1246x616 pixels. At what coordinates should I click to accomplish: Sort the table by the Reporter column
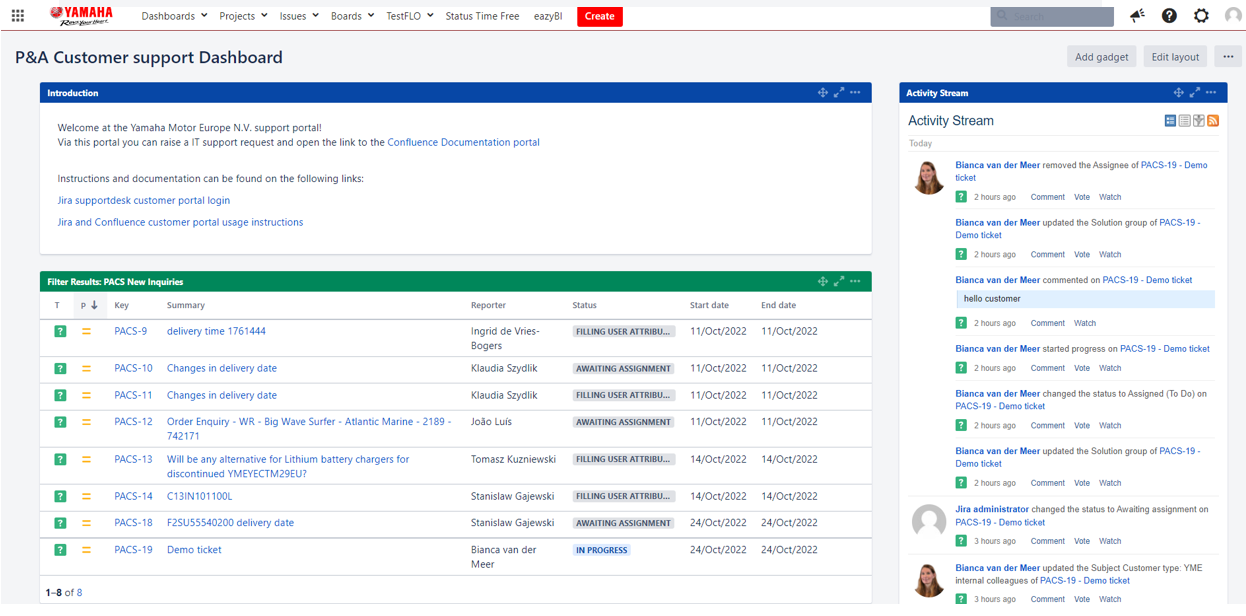(489, 305)
